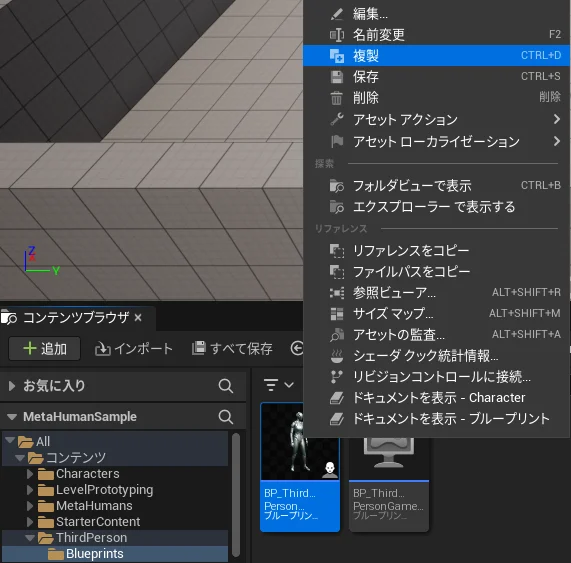Click the rename icon beside 名前変更
This screenshot has height=563, width=571.
336,35
